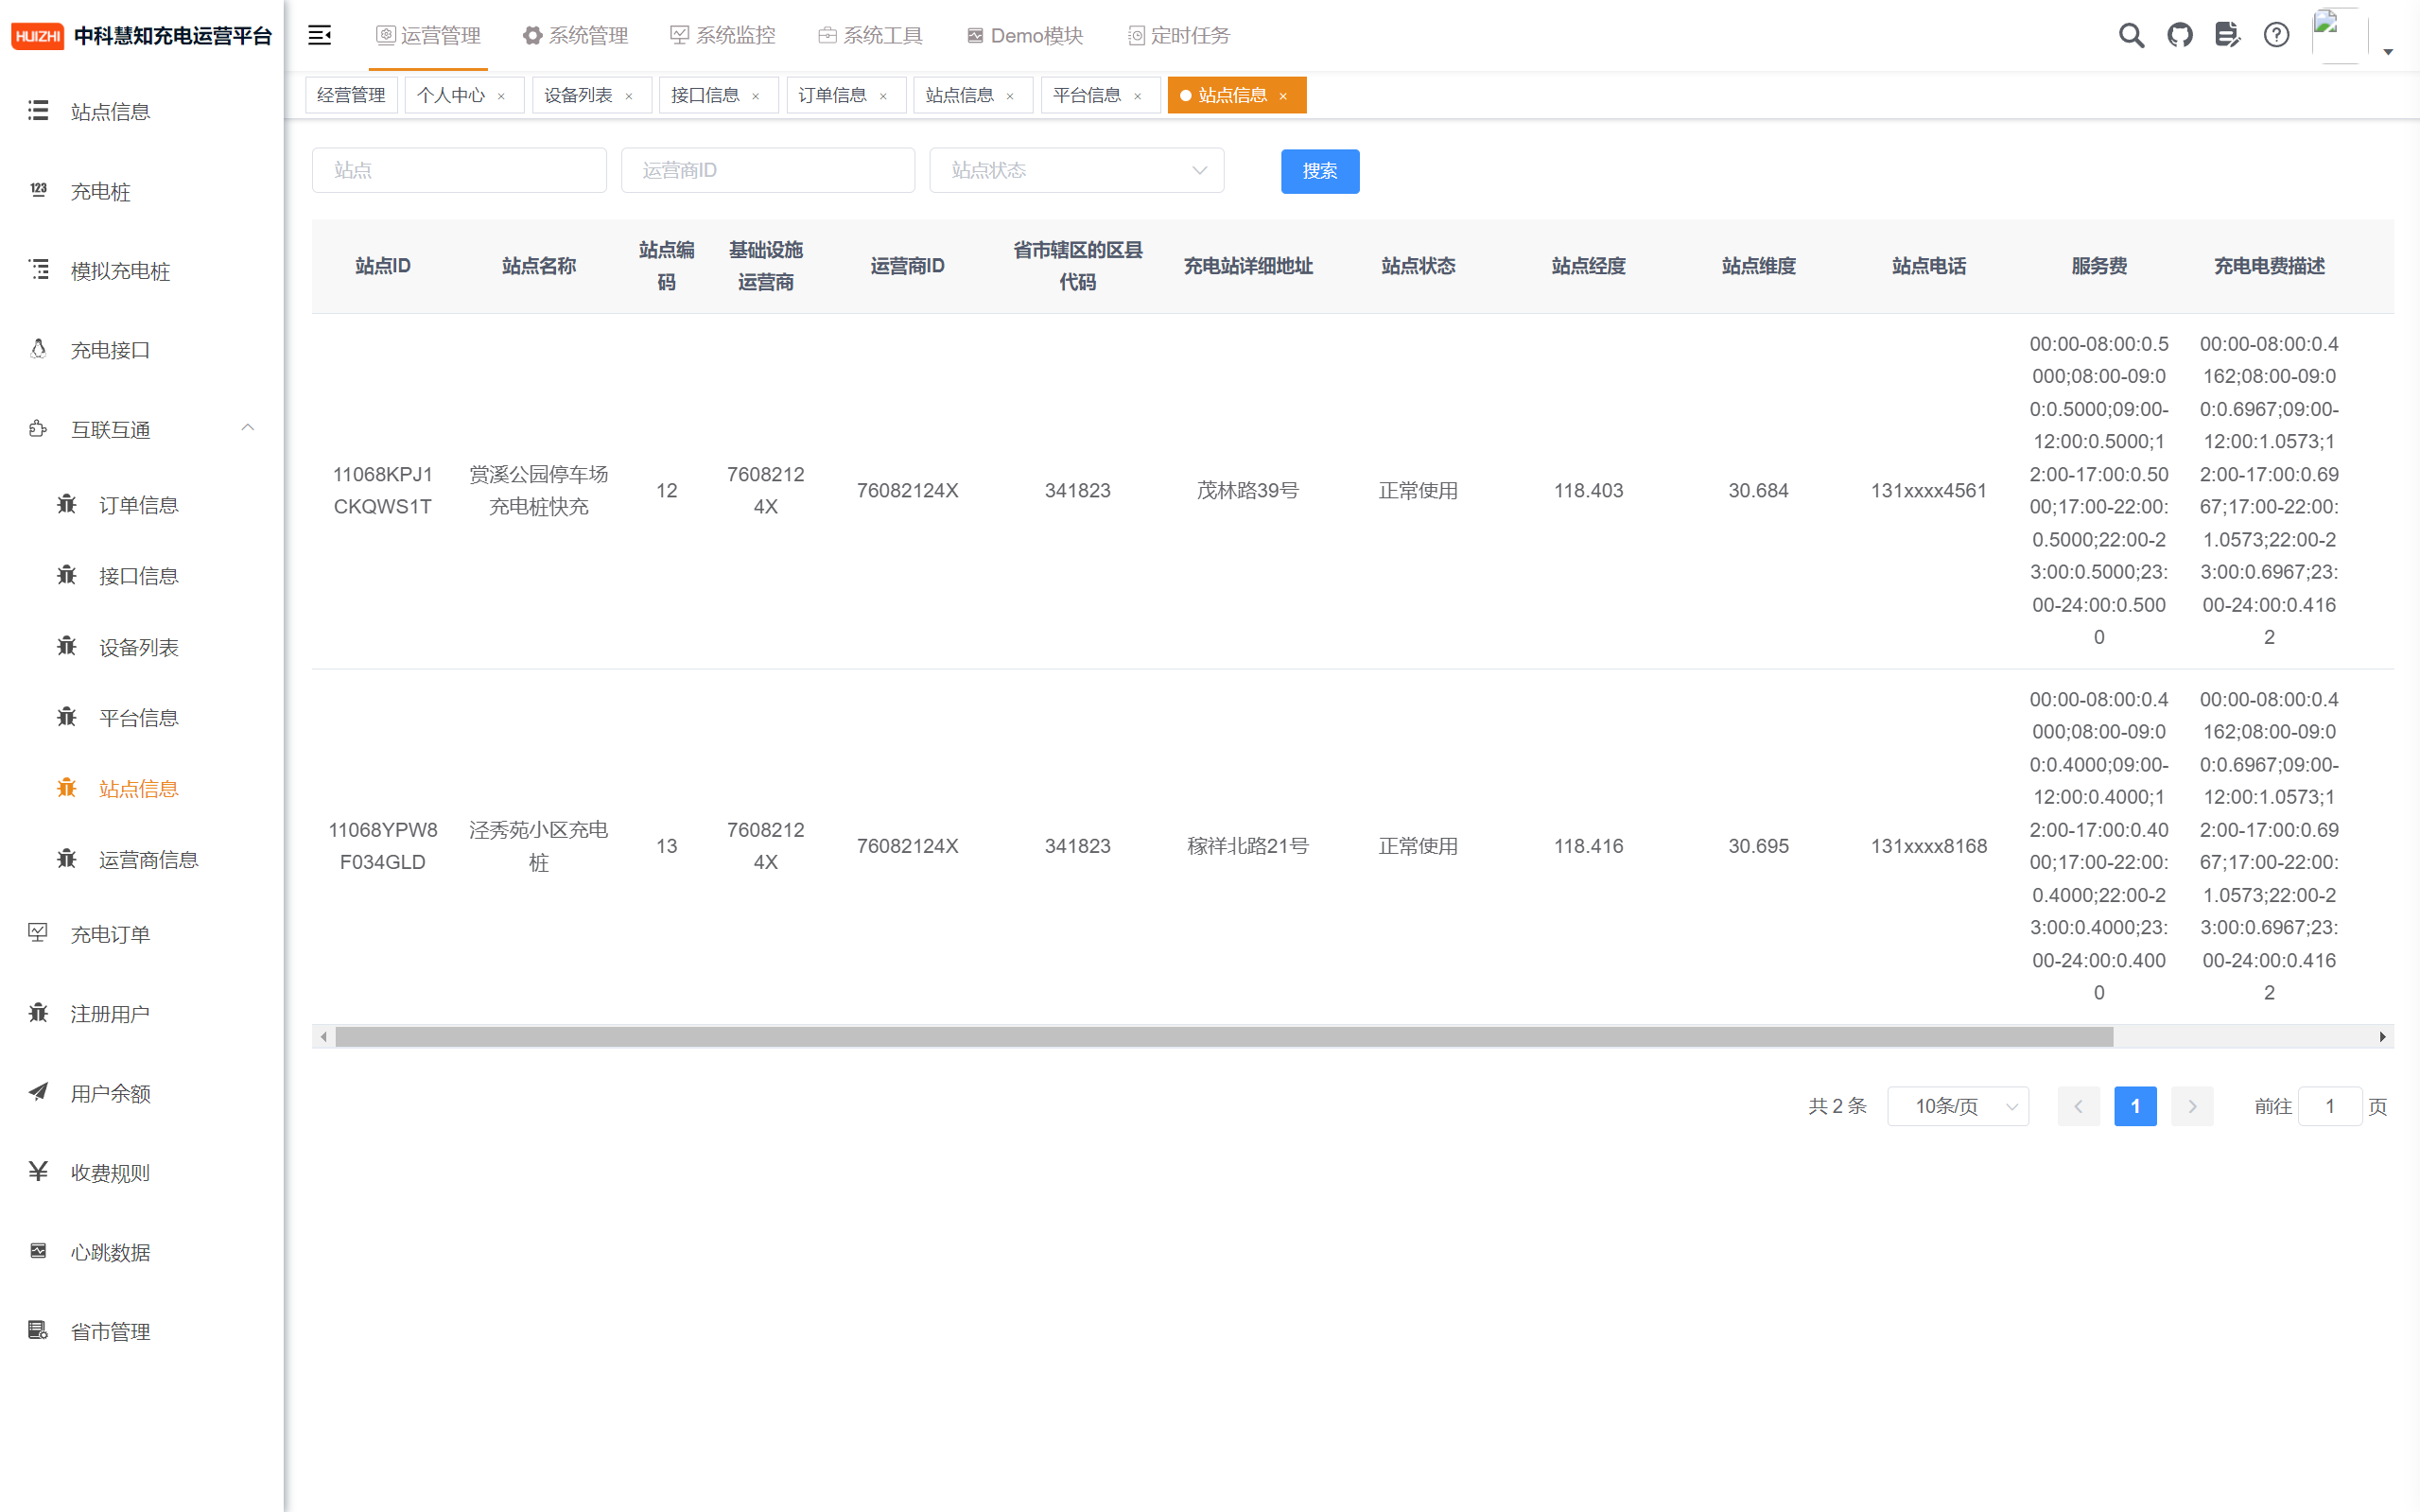Image resolution: width=2420 pixels, height=1512 pixels.
Task: Click the 模拟充电桩 sidebar icon
Action: tap(38, 269)
